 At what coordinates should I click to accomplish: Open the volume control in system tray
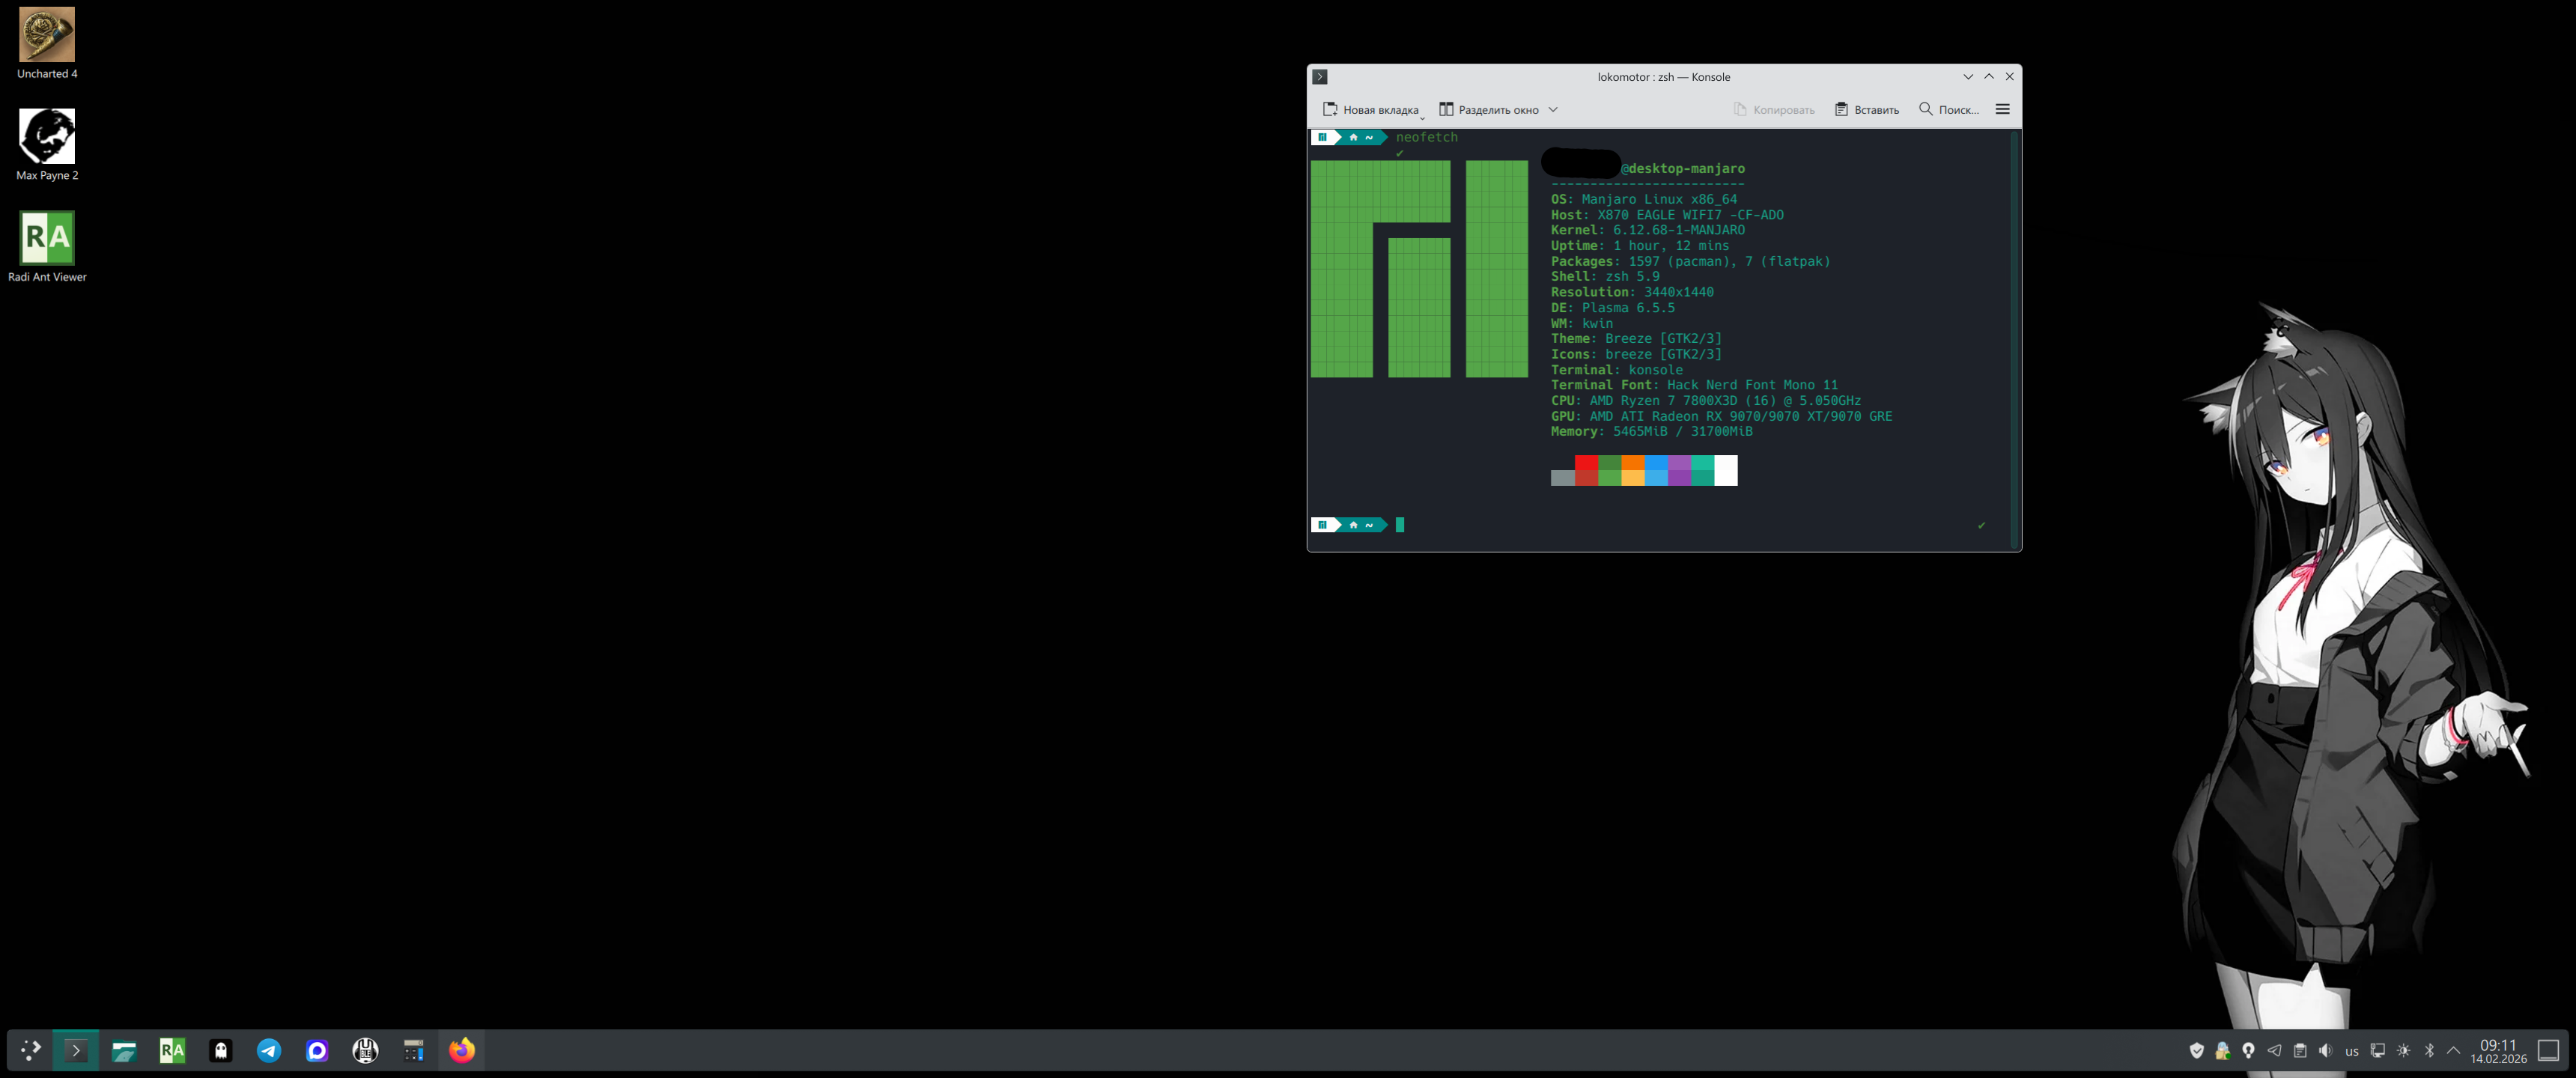(x=2326, y=1050)
